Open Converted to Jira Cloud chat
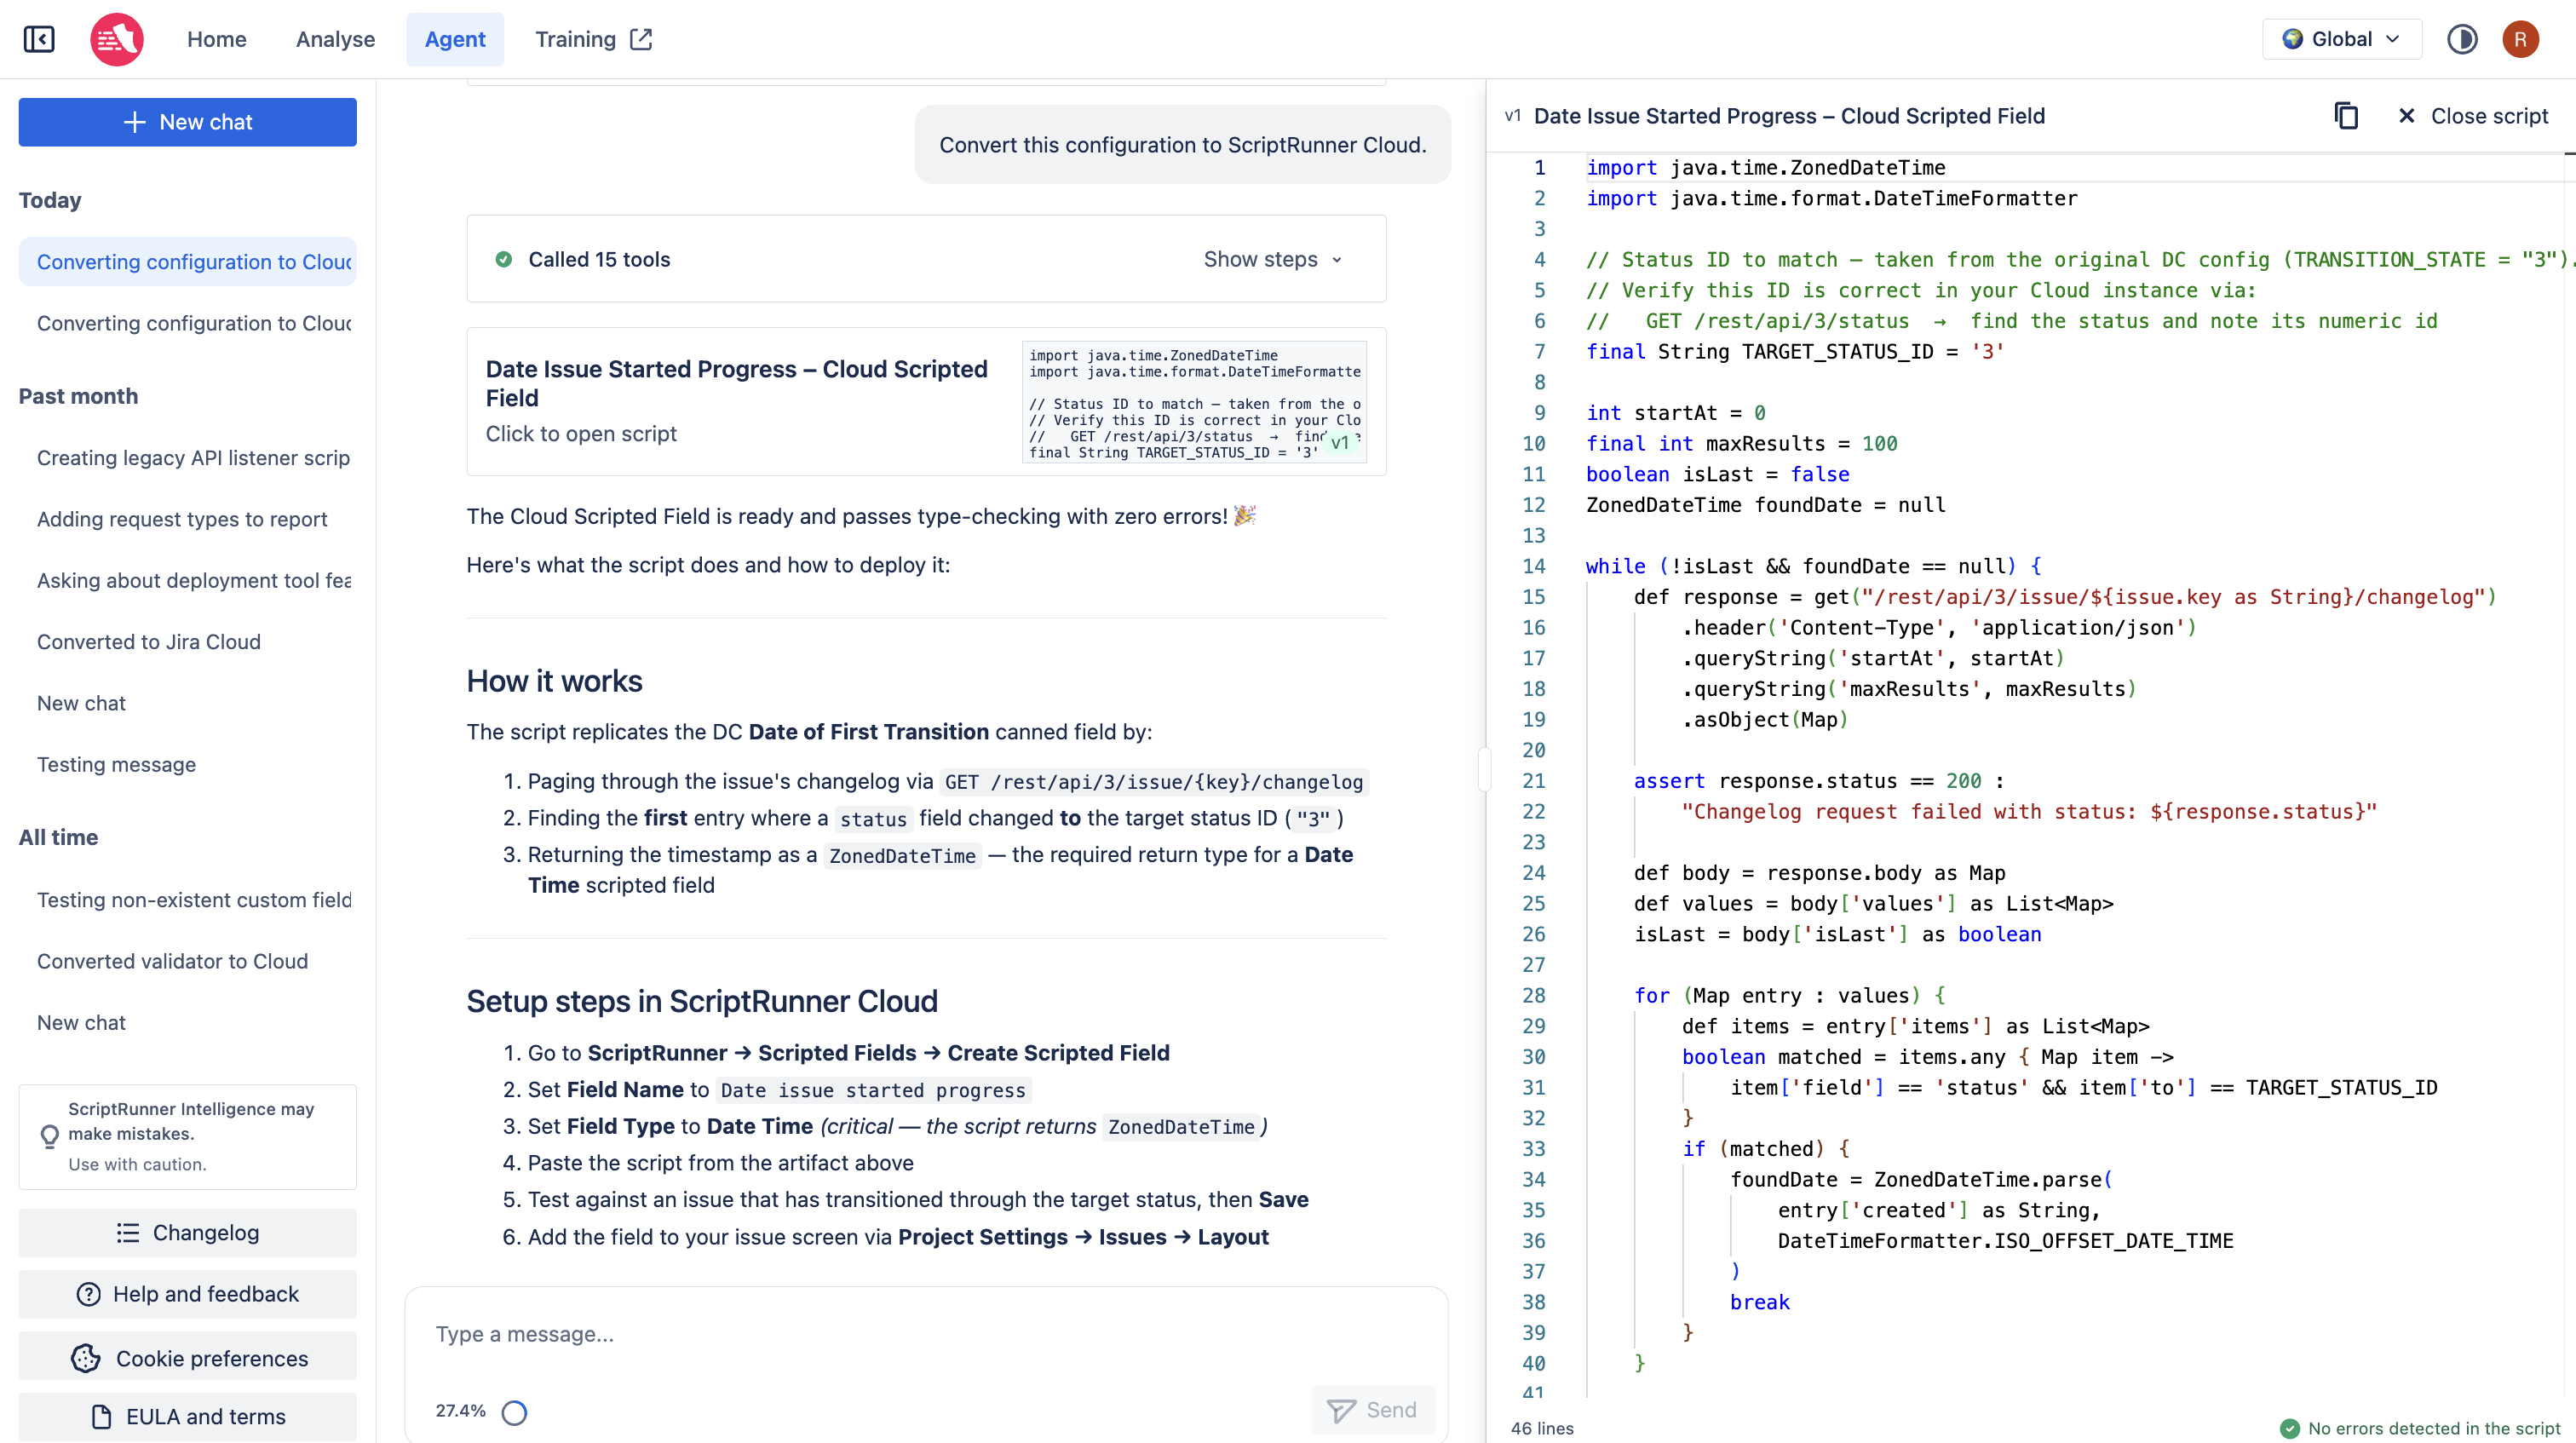The width and height of the screenshot is (2576, 1443). [187, 642]
